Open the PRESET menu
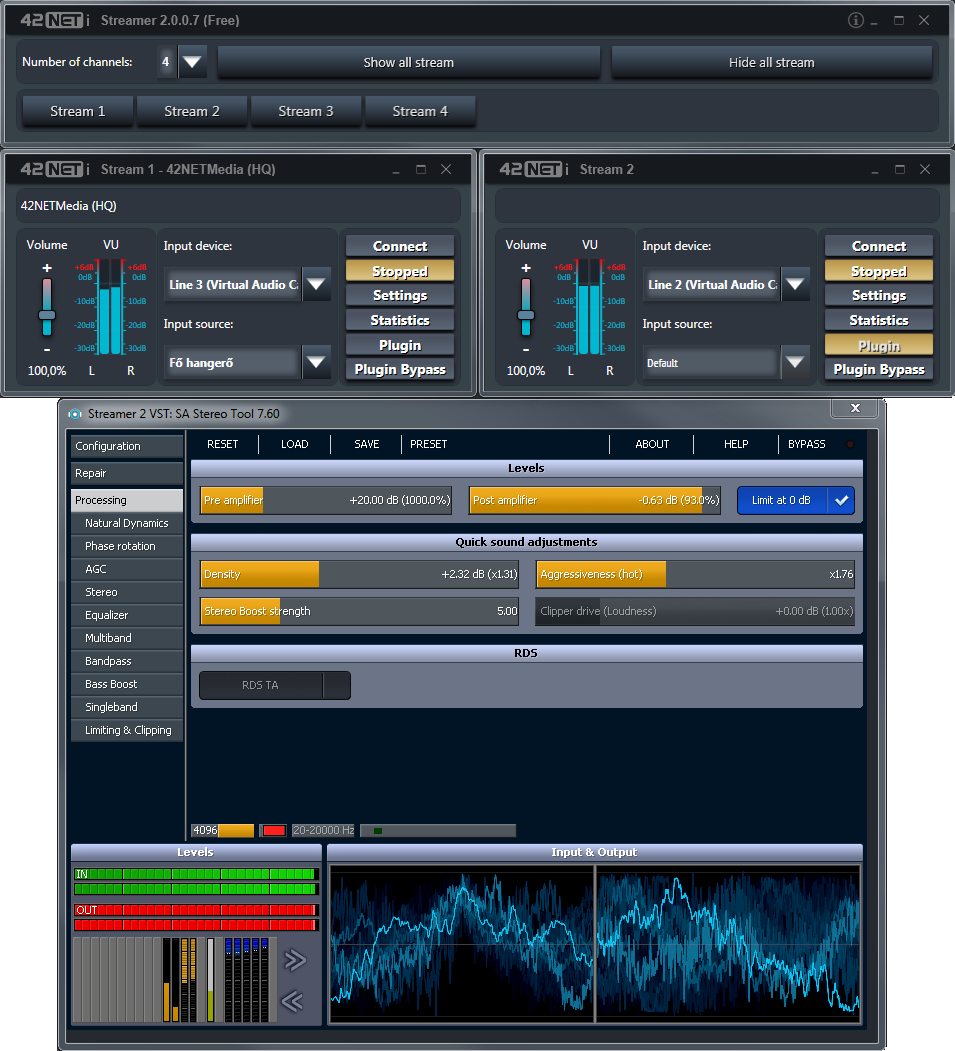This screenshot has width=955, height=1051. 428,444
